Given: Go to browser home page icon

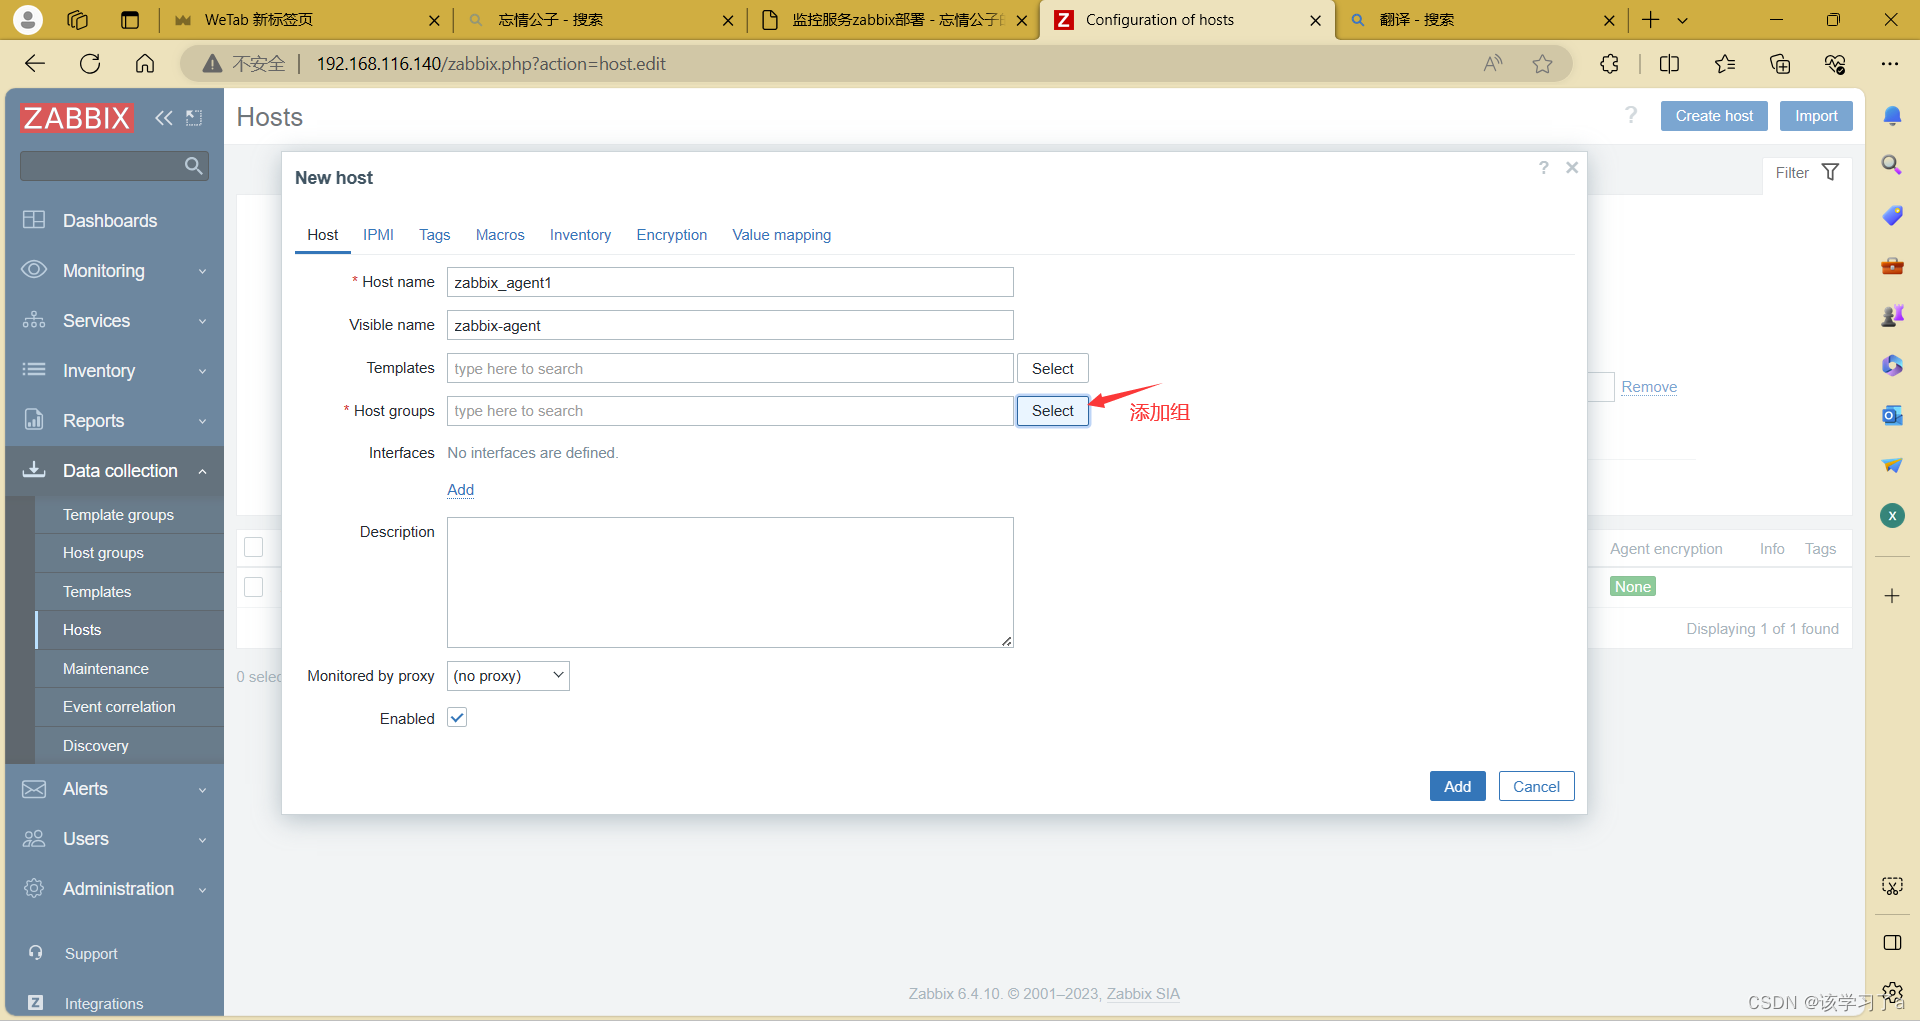Looking at the screenshot, I should coord(145,64).
